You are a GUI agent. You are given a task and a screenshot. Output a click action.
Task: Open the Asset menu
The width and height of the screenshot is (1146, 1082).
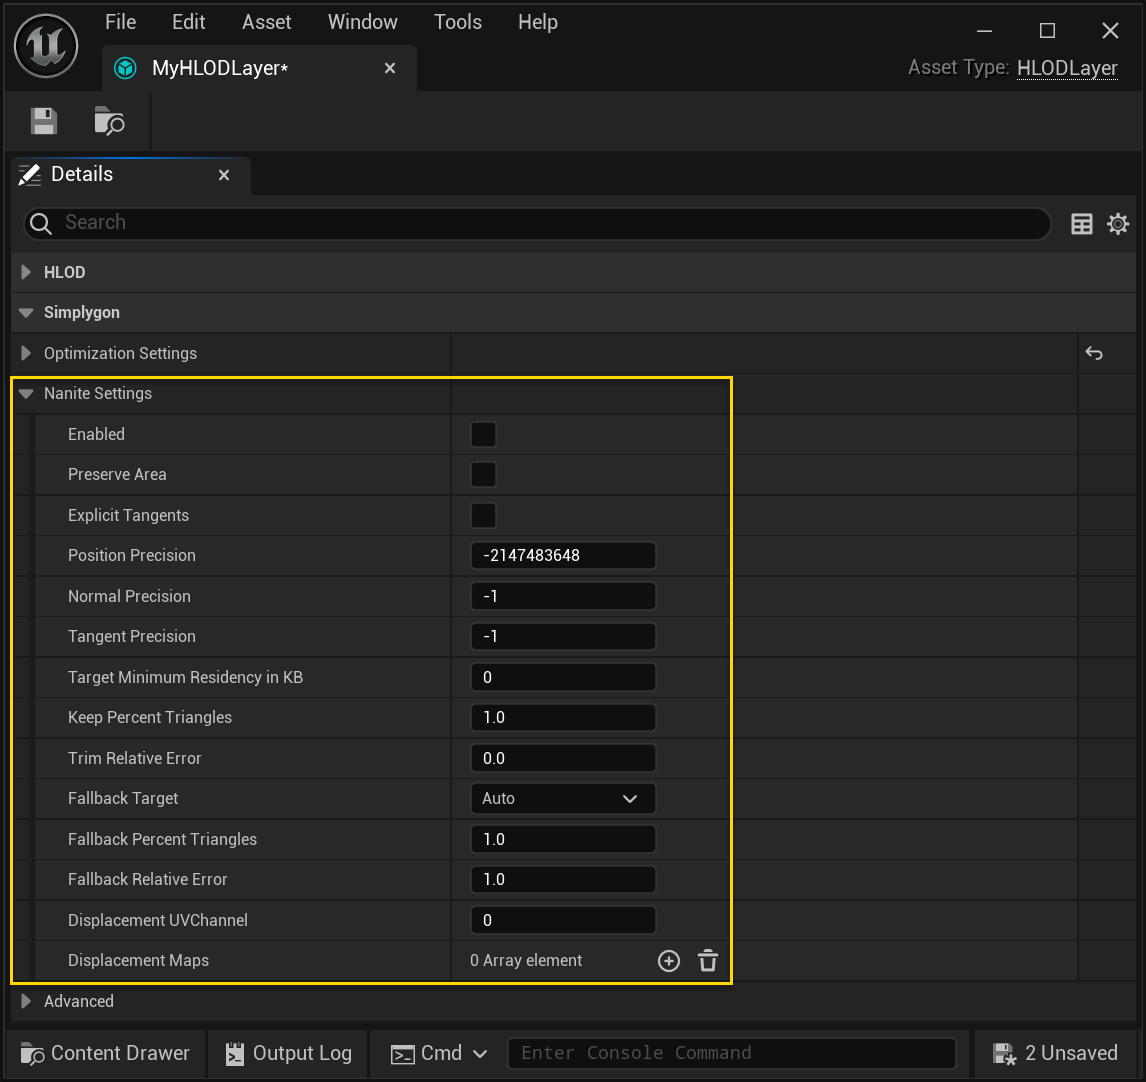point(266,21)
